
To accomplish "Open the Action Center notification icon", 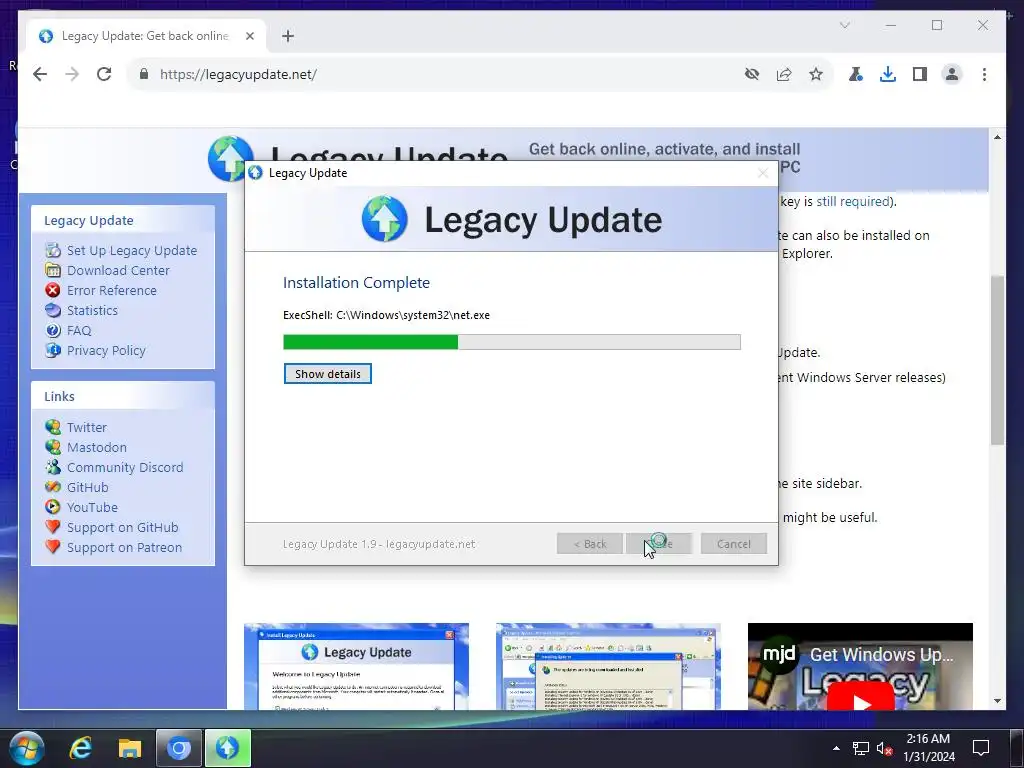I will [x=980, y=748].
